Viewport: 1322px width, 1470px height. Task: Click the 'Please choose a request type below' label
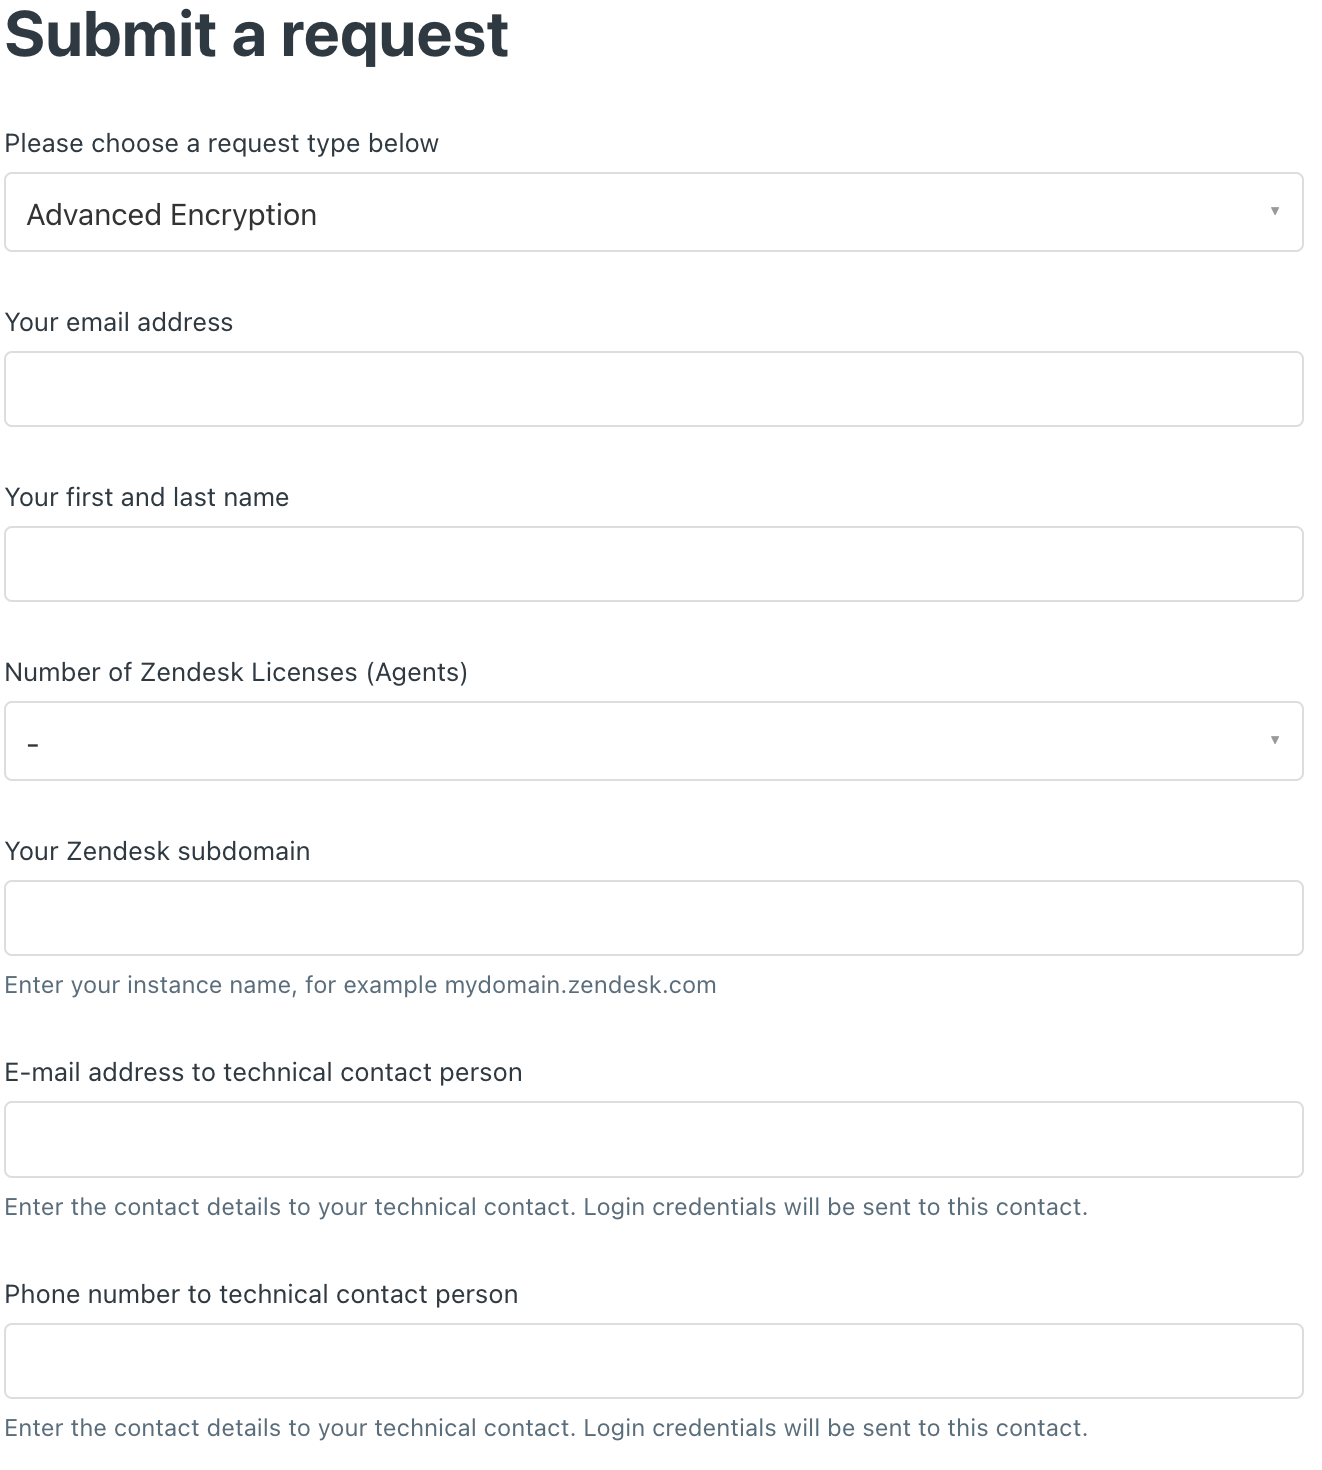coord(222,143)
